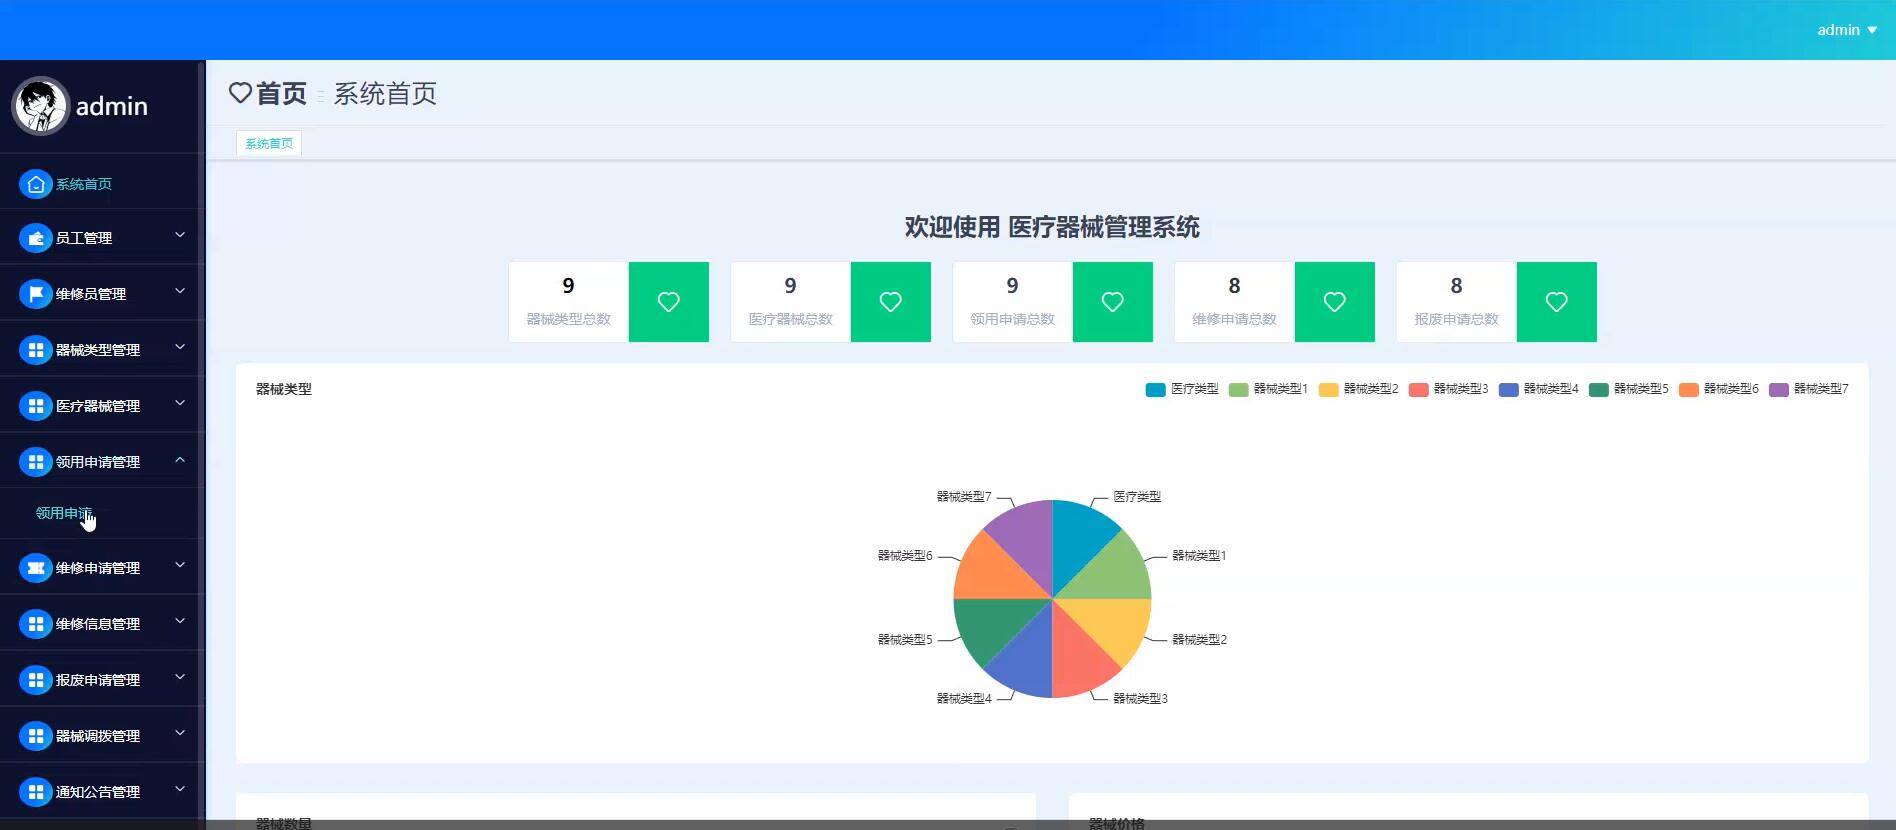Click the green heart tile for 维修申请总数

(1335, 302)
